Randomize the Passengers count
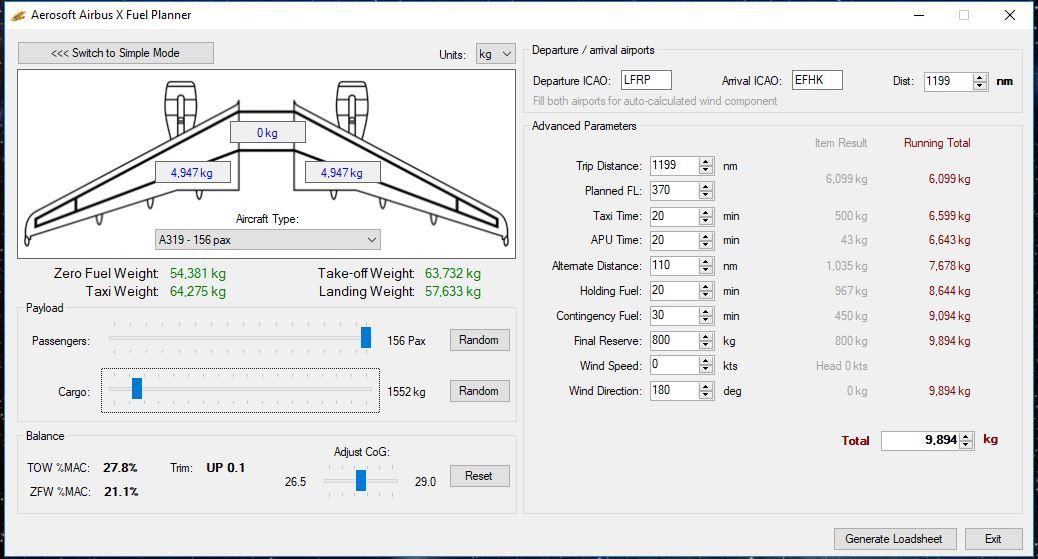This screenshot has width=1038, height=559. (479, 340)
